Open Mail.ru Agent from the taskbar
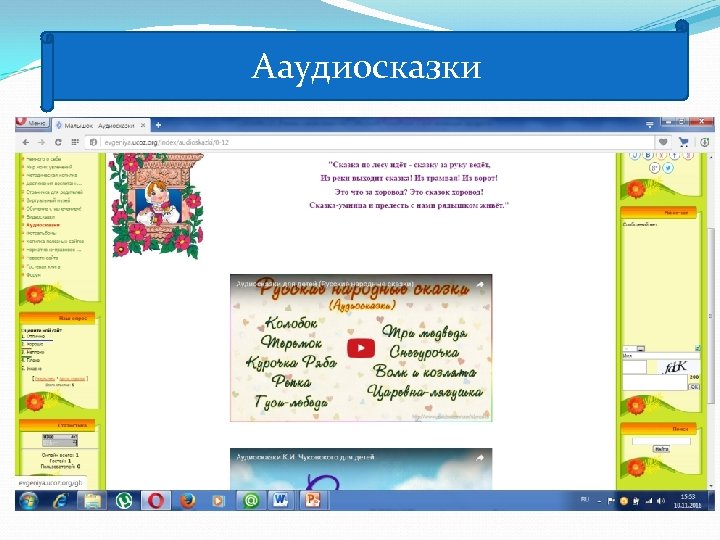The height and width of the screenshot is (540, 720). (250, 501)
